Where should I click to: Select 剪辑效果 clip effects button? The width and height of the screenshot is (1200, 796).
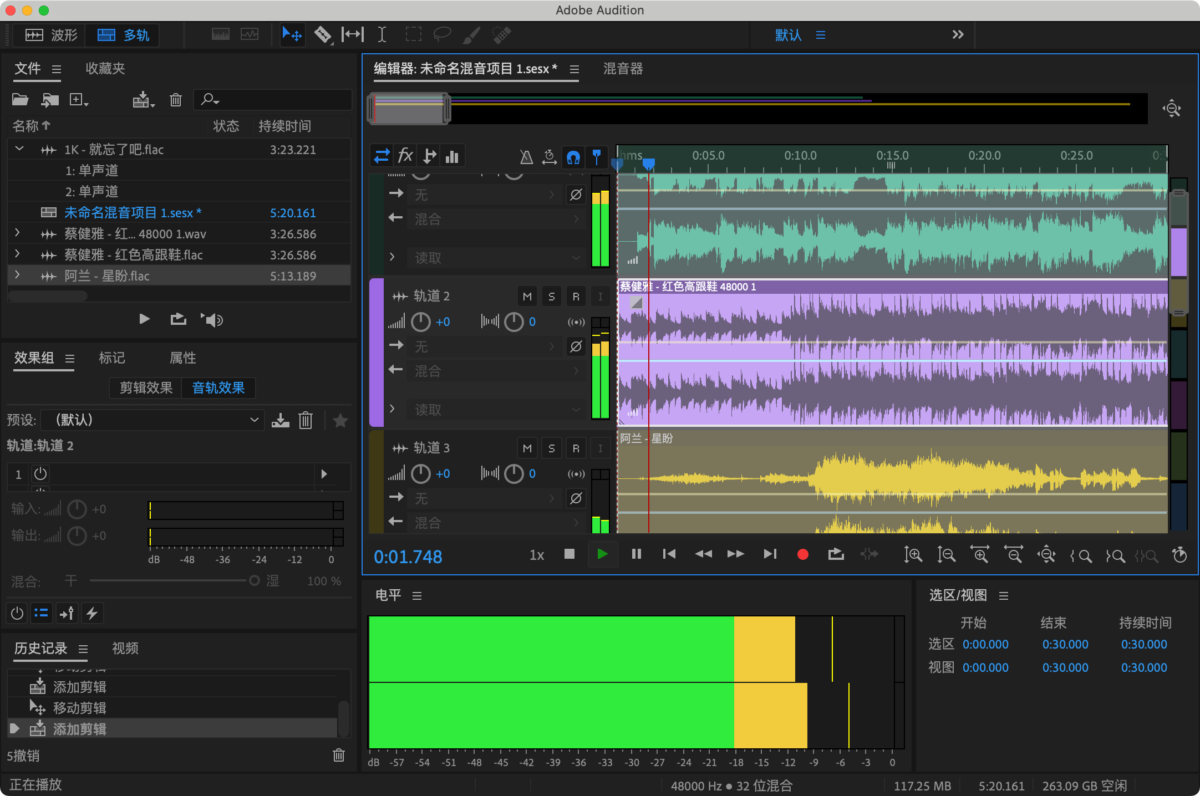click(x=146, y=388)
